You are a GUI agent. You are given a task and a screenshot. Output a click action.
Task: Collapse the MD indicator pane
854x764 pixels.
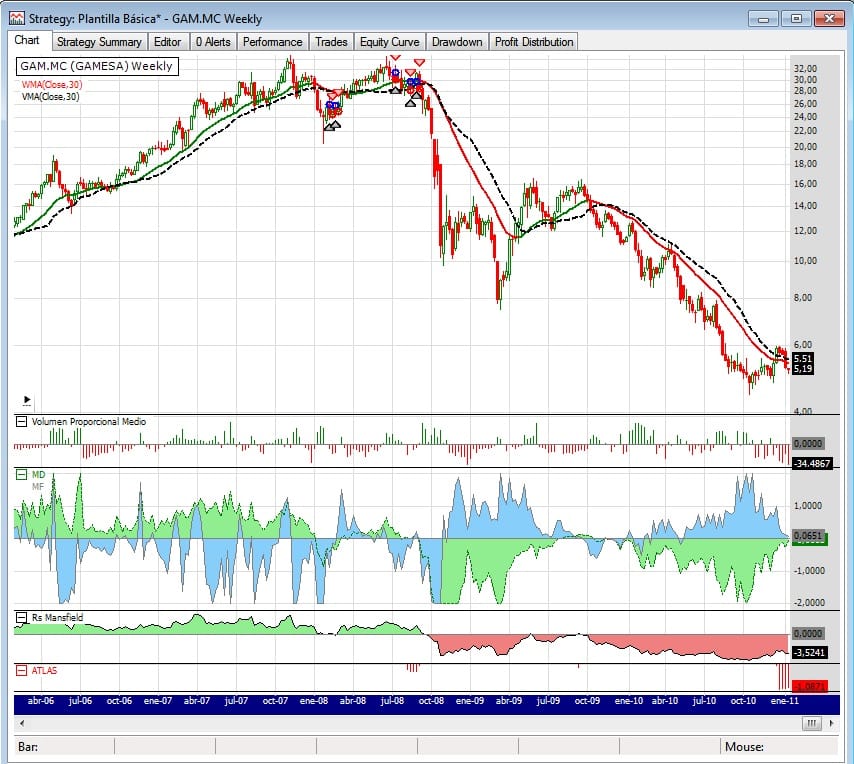pyautogui.click(x=22, y=474)
